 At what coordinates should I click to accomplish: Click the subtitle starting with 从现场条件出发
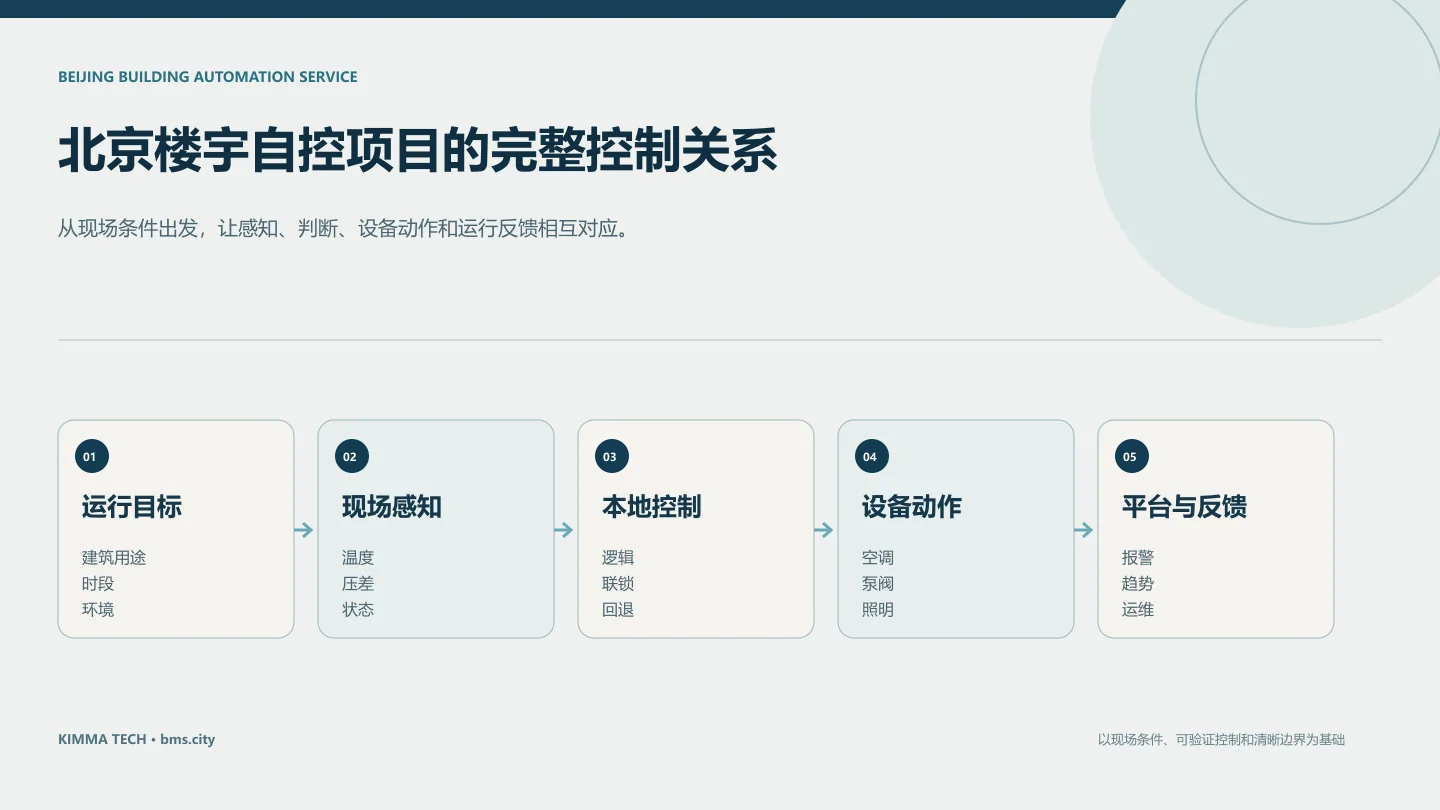[343, 228]
